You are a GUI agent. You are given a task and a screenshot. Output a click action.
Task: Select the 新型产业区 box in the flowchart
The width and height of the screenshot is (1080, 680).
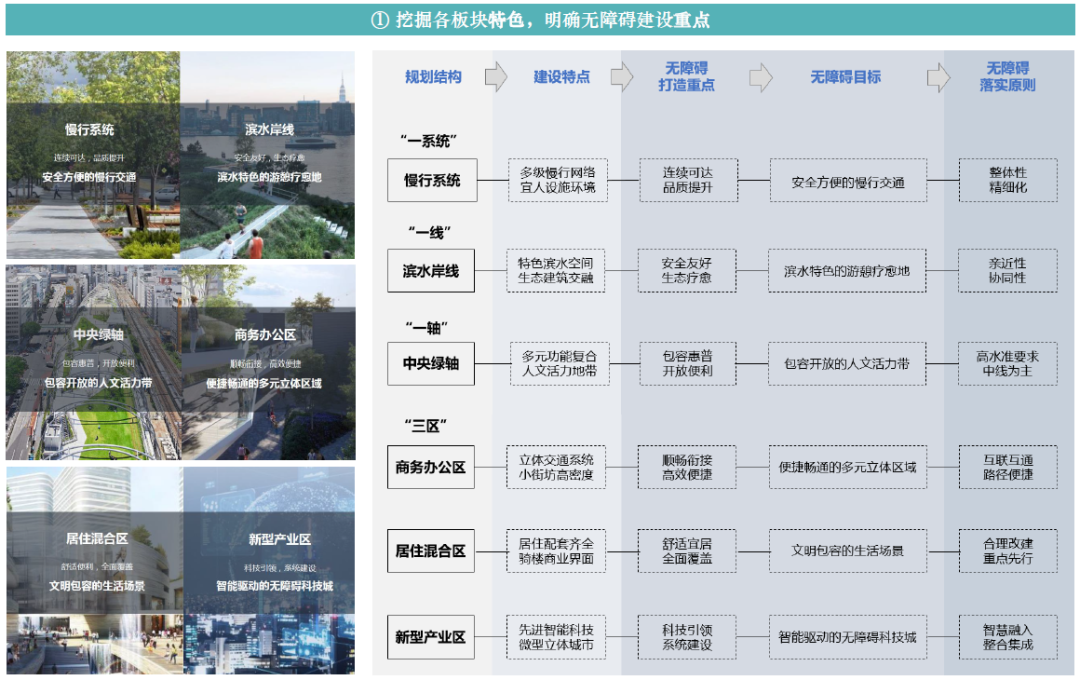click(431, 637)
